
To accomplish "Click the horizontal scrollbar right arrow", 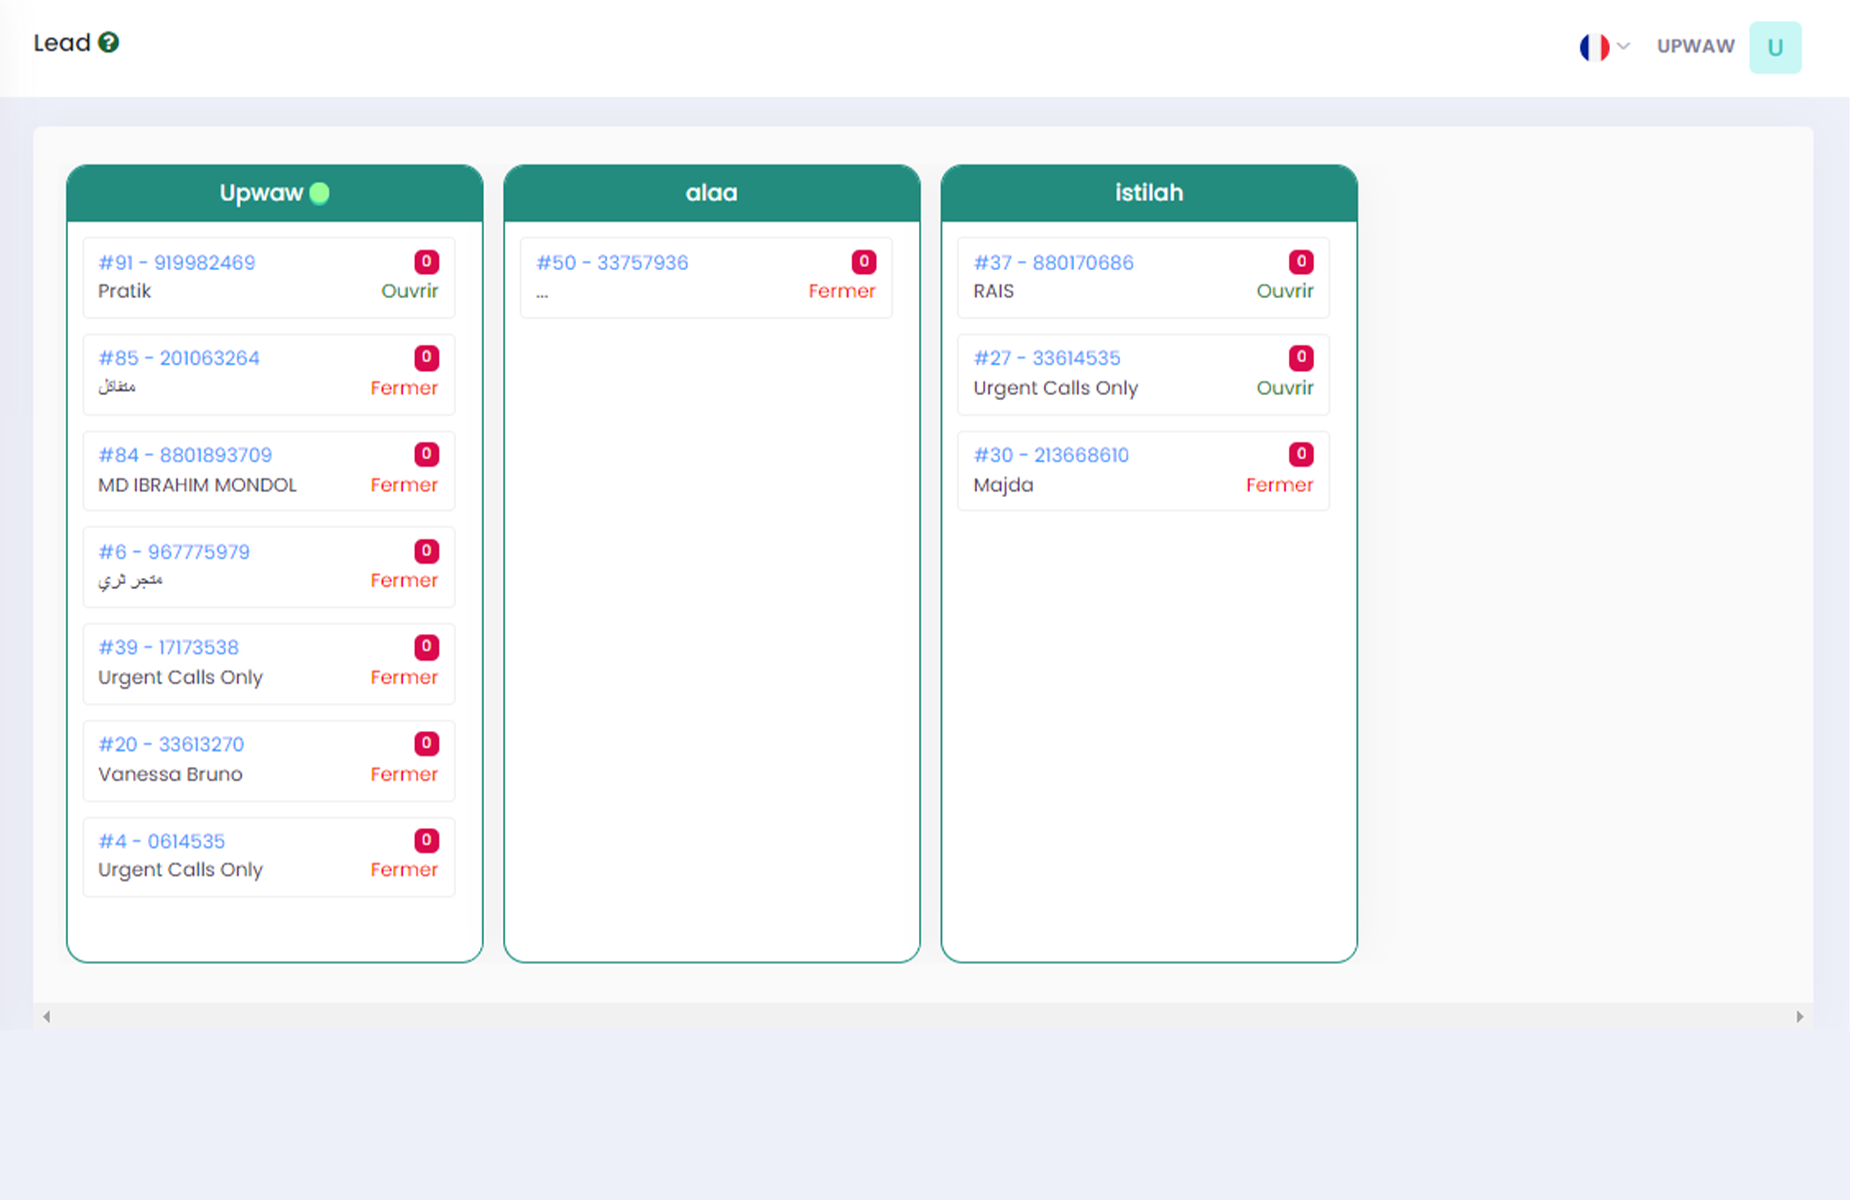I will pos(1799,1017).
